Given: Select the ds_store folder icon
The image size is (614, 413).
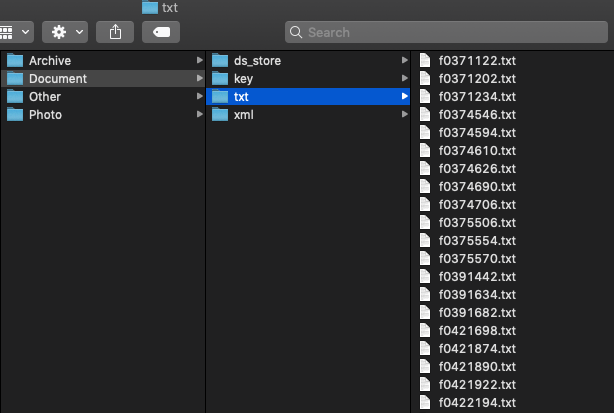Looking at the screenshot, I should pos(220,61).
